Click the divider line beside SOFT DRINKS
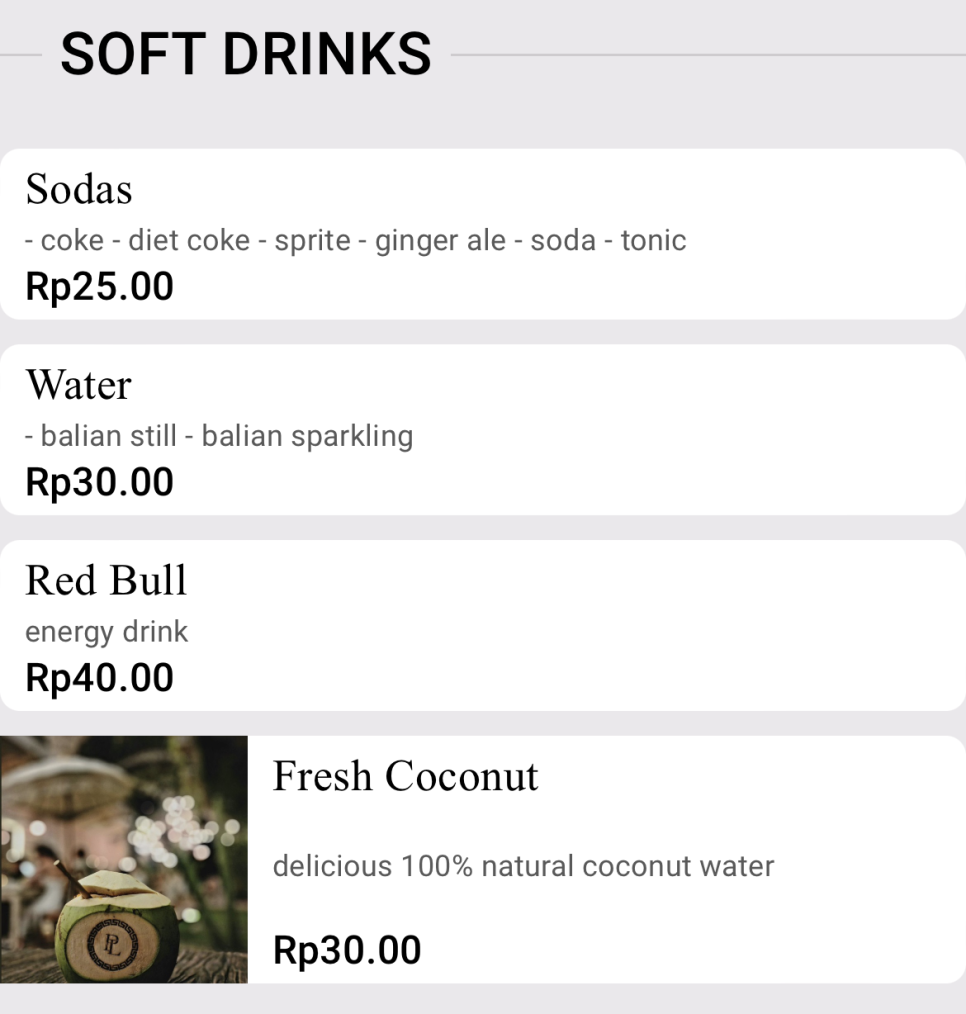This screenshot has height=1014, width=966. [708, 55]
